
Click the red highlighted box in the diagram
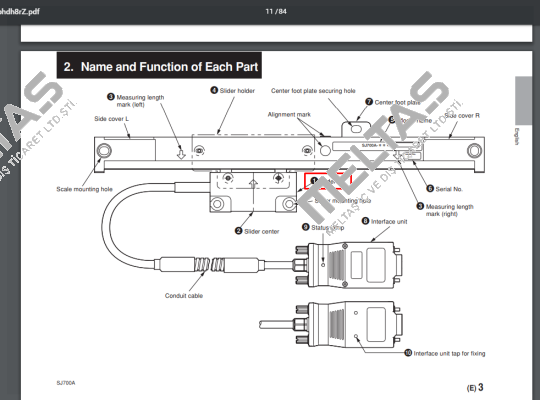(328, 181)
